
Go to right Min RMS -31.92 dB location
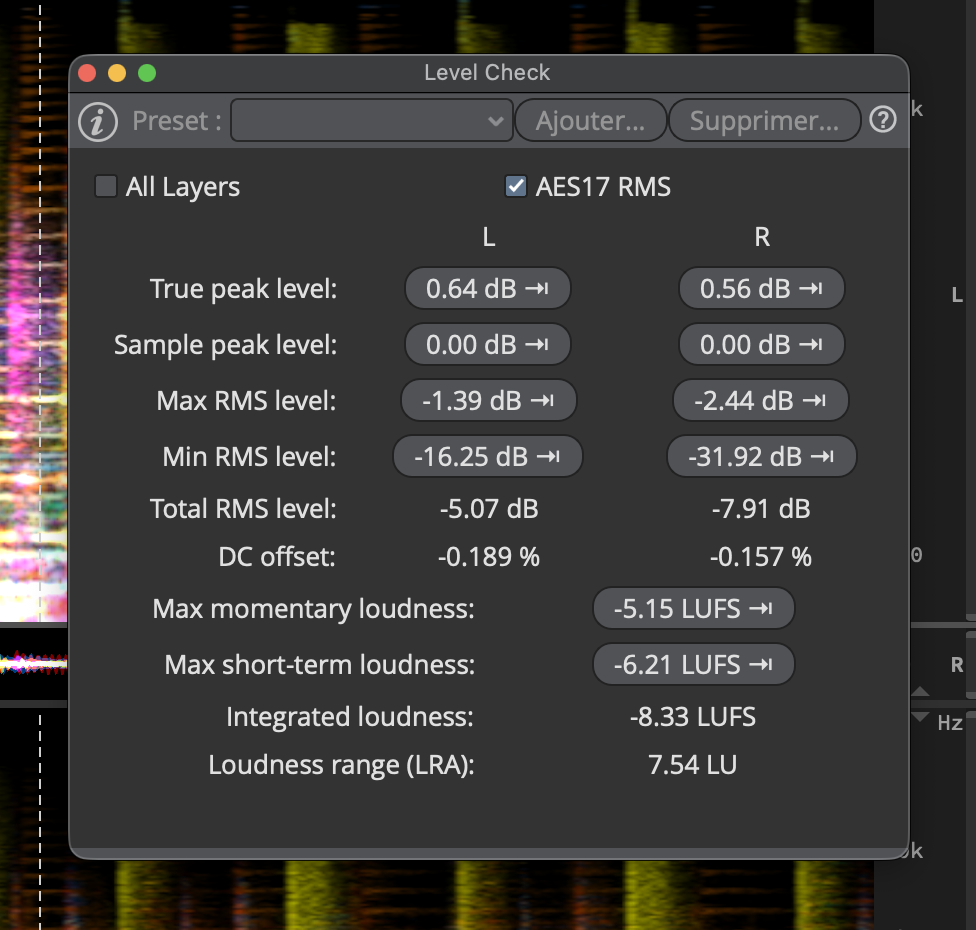click(x=761, y=456)
